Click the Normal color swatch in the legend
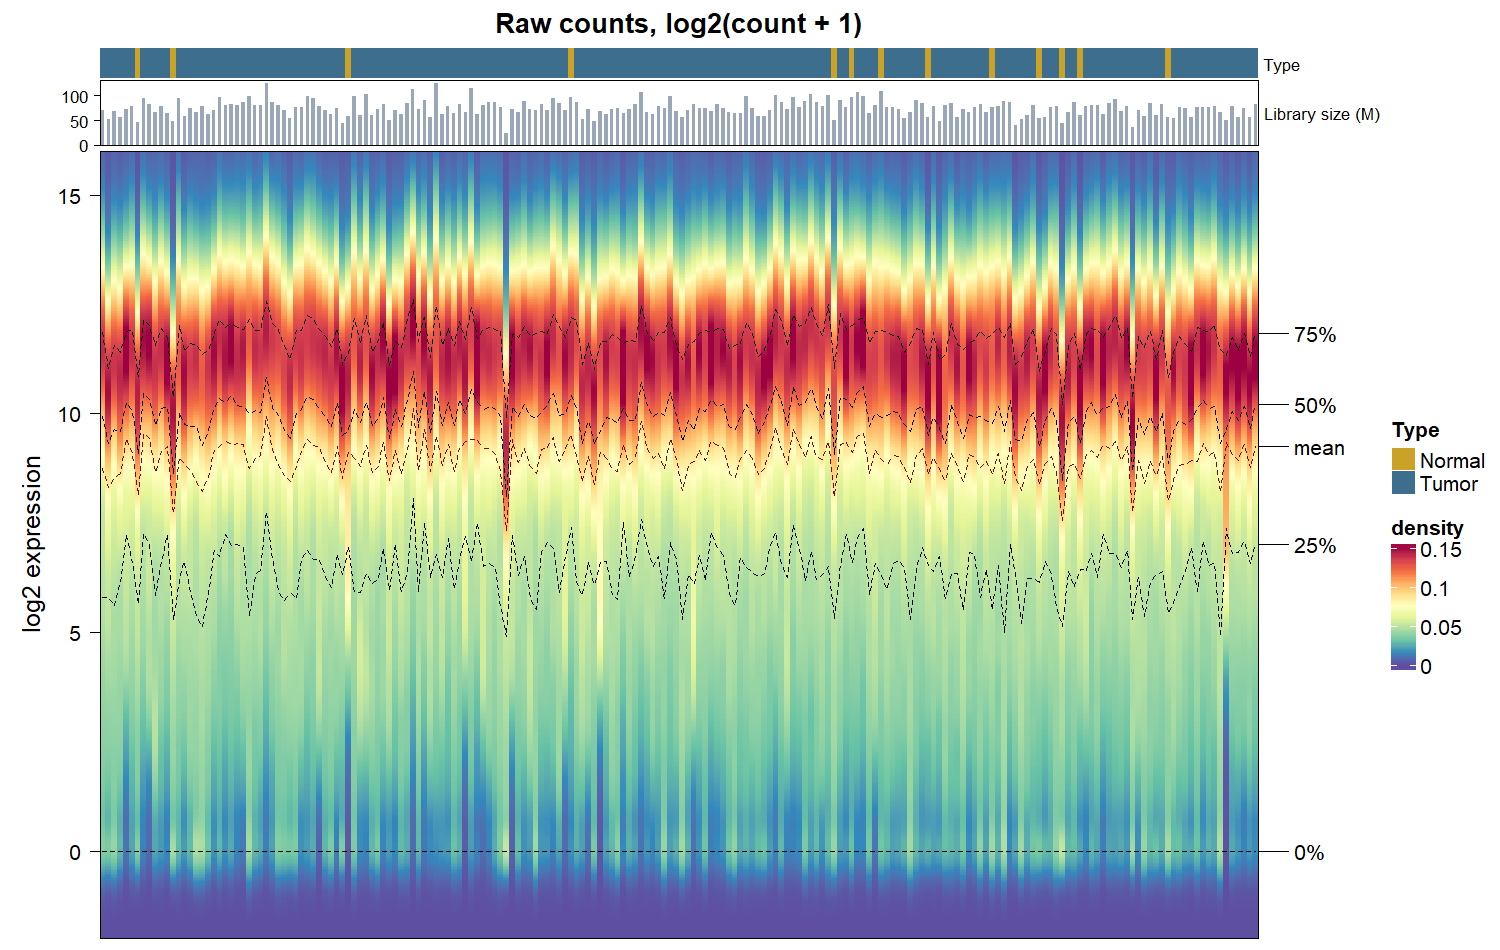The image size is (1500, 950). click(x=1403, y=460)
